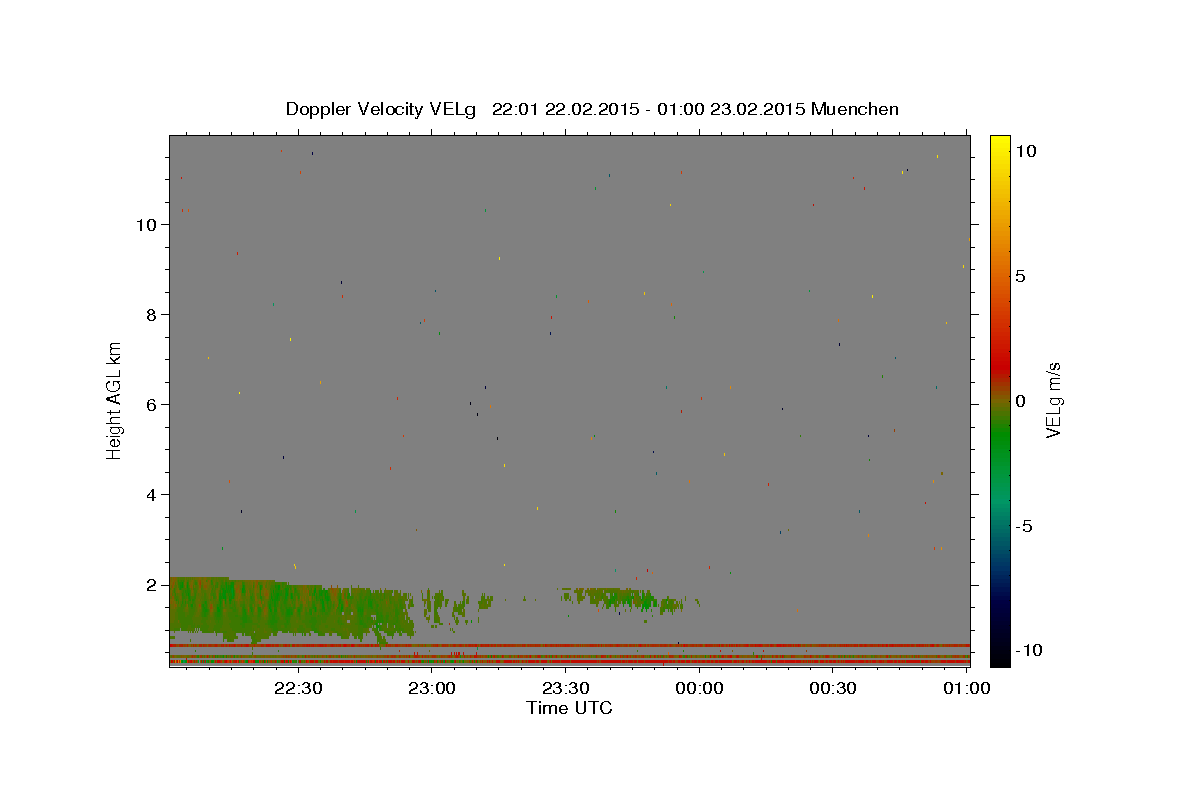Click the colorbar value 10 at top
This screenshot has width=1200, height=800.
click(1025, 150)
